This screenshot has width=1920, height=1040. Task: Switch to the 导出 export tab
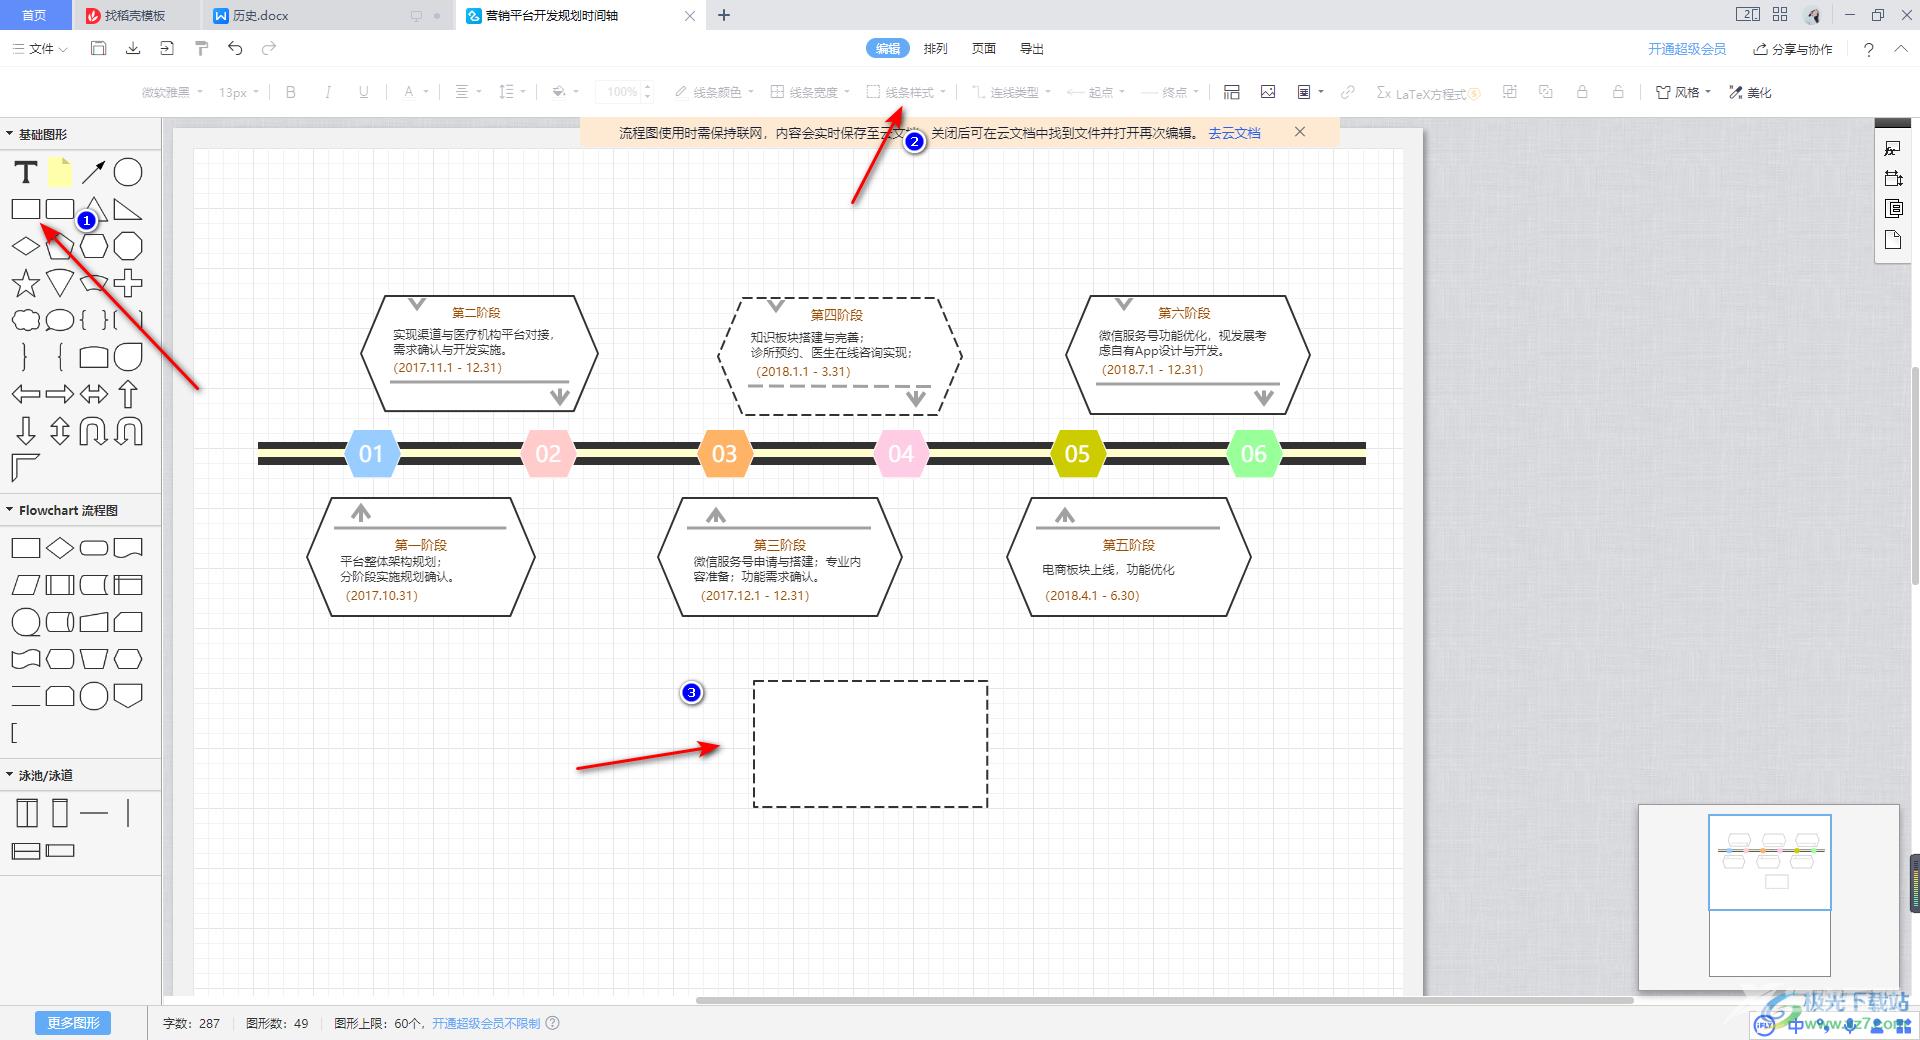pyautogui.click(x=1032, y=48)
